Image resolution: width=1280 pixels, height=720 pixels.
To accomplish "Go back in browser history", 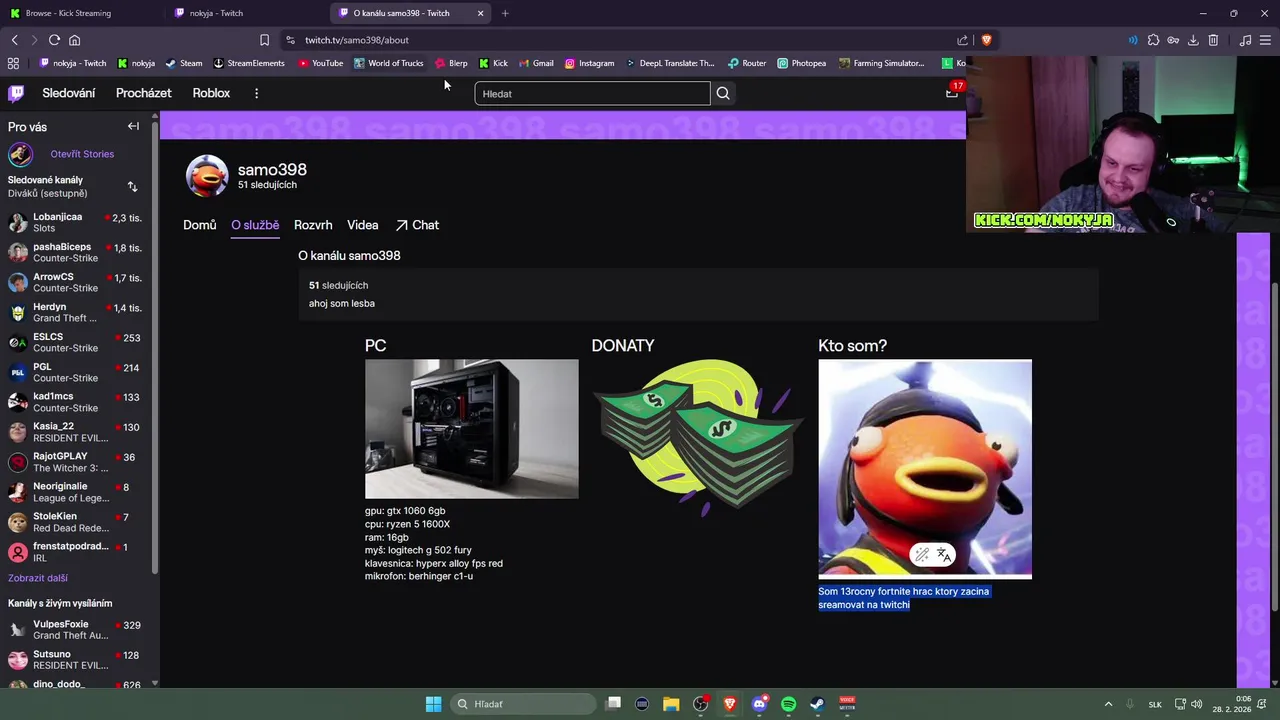I will click(14, 40).
